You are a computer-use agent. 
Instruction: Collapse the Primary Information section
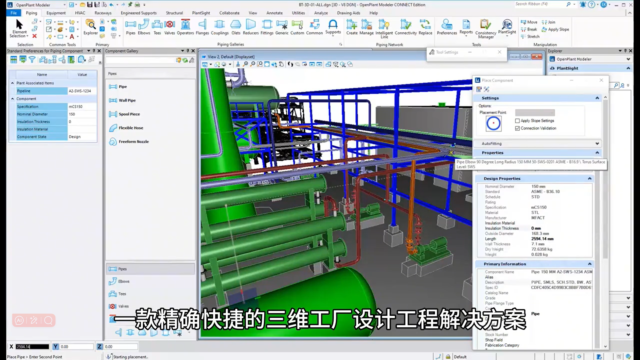pyautogui.click(x=589, y=264)
